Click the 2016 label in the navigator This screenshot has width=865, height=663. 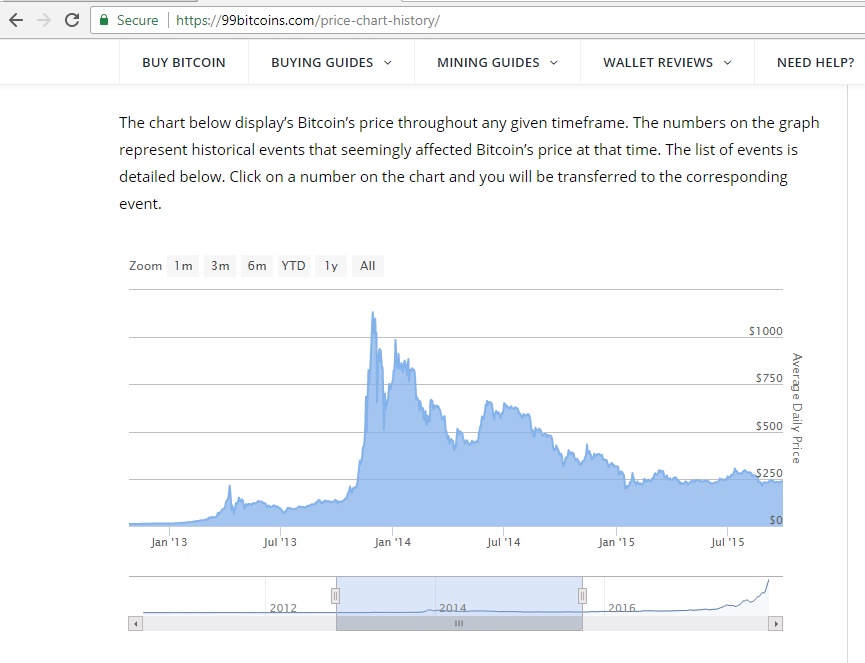pyautogui.click(x=622, y=608)
